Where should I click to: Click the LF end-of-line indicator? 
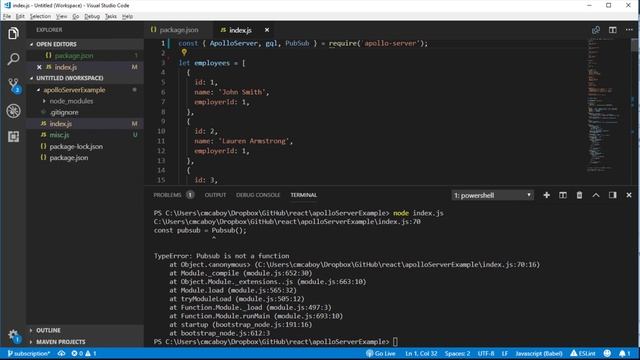click(x=504, y=353)
